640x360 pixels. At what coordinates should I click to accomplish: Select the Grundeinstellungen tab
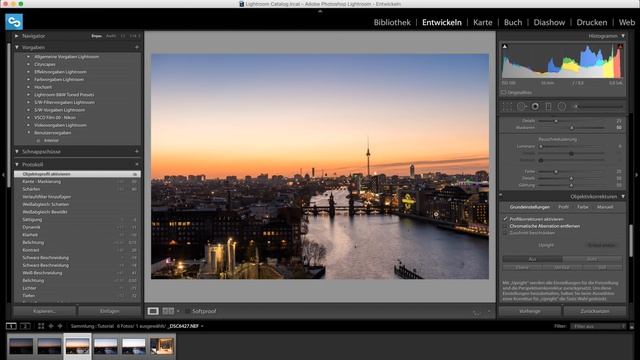click(529, 207)
